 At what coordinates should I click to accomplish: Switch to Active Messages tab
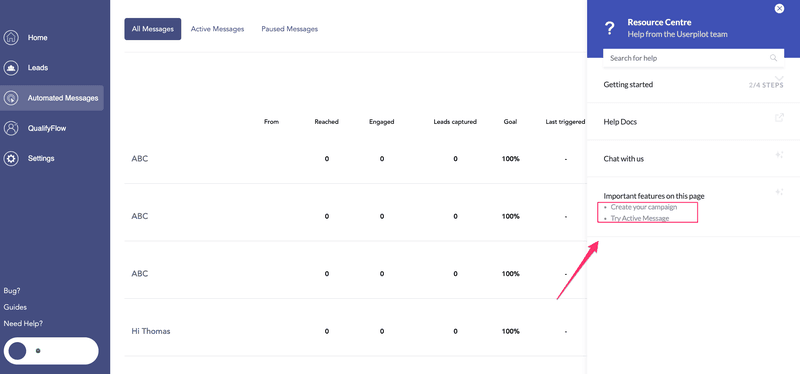tap(217, 29)
